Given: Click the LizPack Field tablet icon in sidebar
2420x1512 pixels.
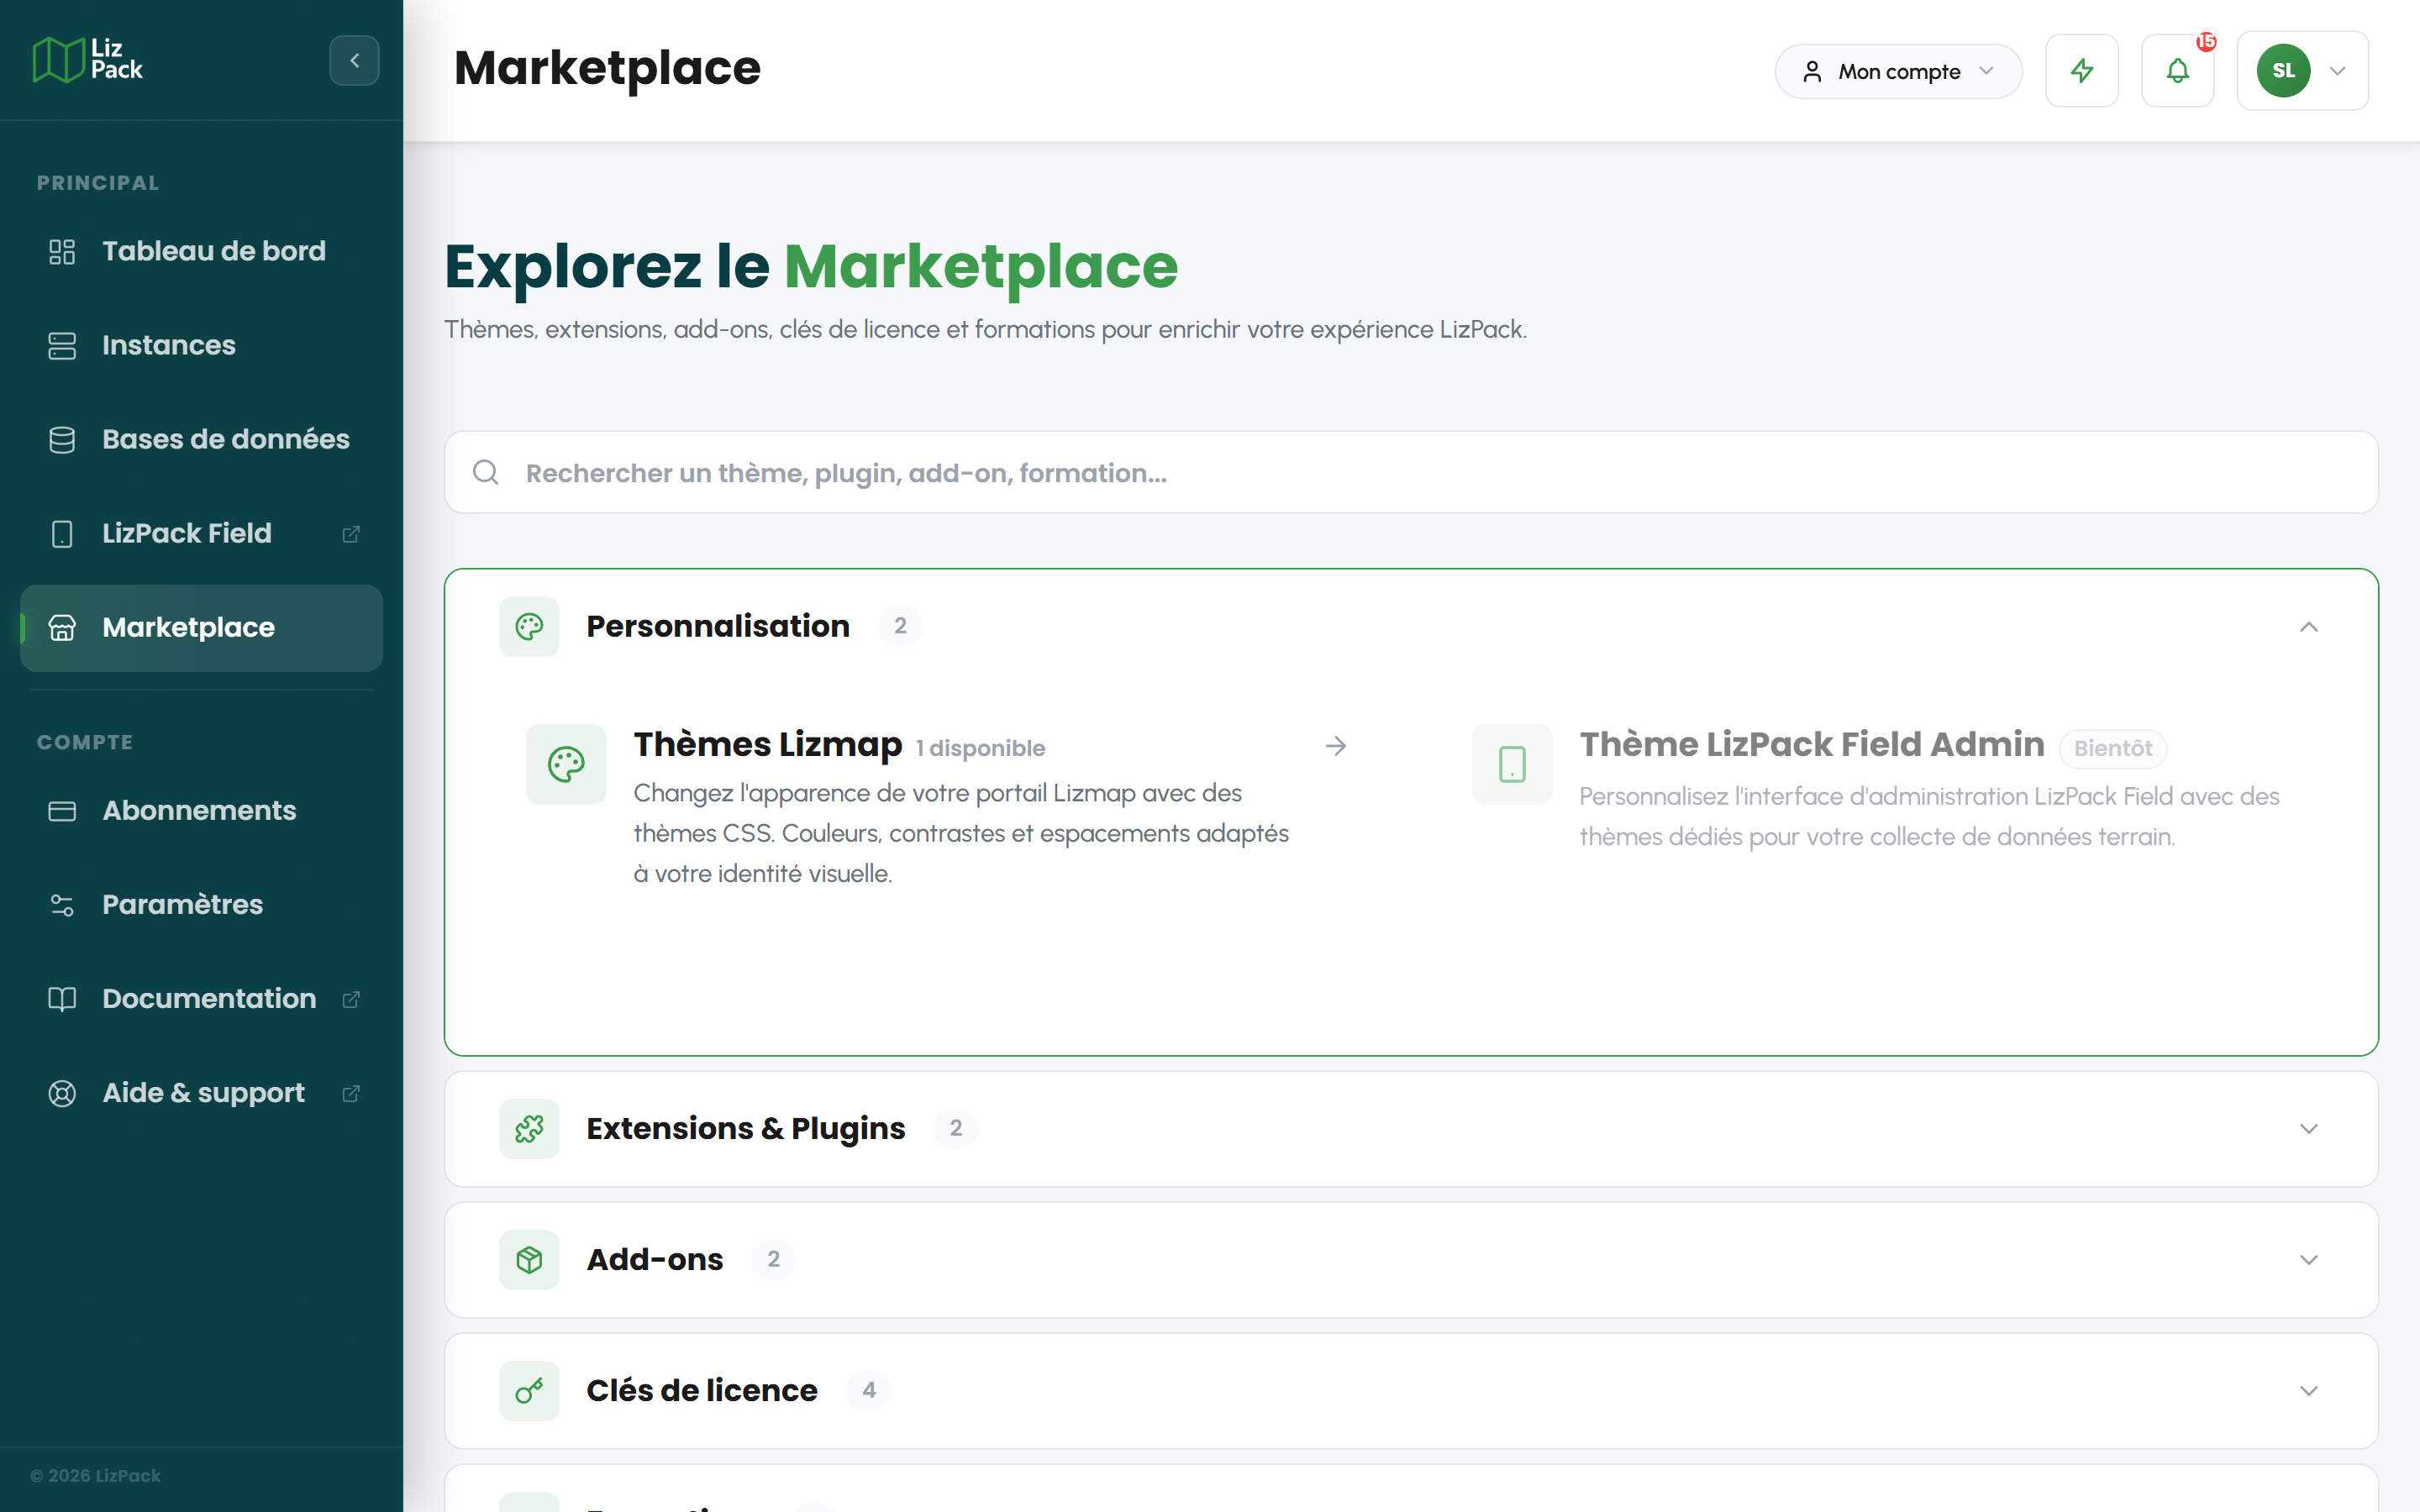Looking at the screenshot, I should pyautogui.click(x=62, y=534).
